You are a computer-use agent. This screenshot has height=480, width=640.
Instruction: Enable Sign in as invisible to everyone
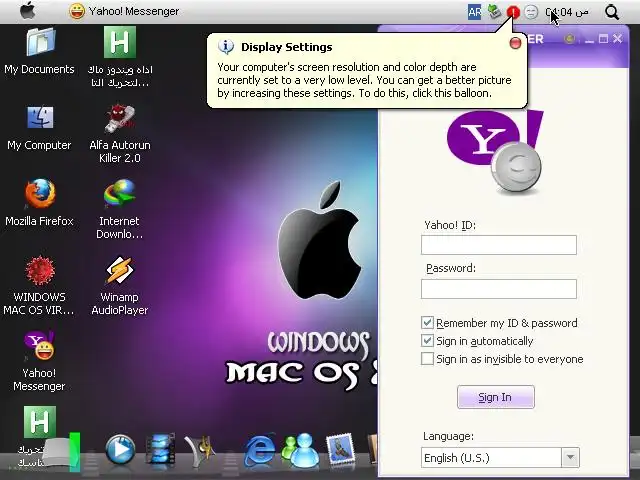[427, 359]
